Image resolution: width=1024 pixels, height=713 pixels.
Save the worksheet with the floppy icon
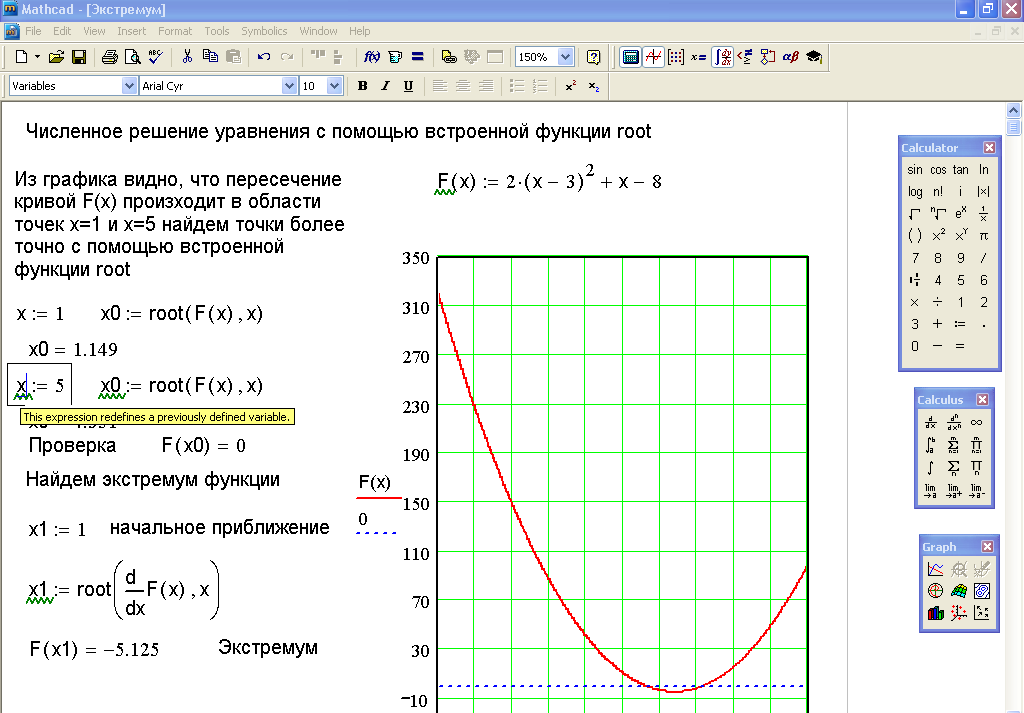coord(79,57)
